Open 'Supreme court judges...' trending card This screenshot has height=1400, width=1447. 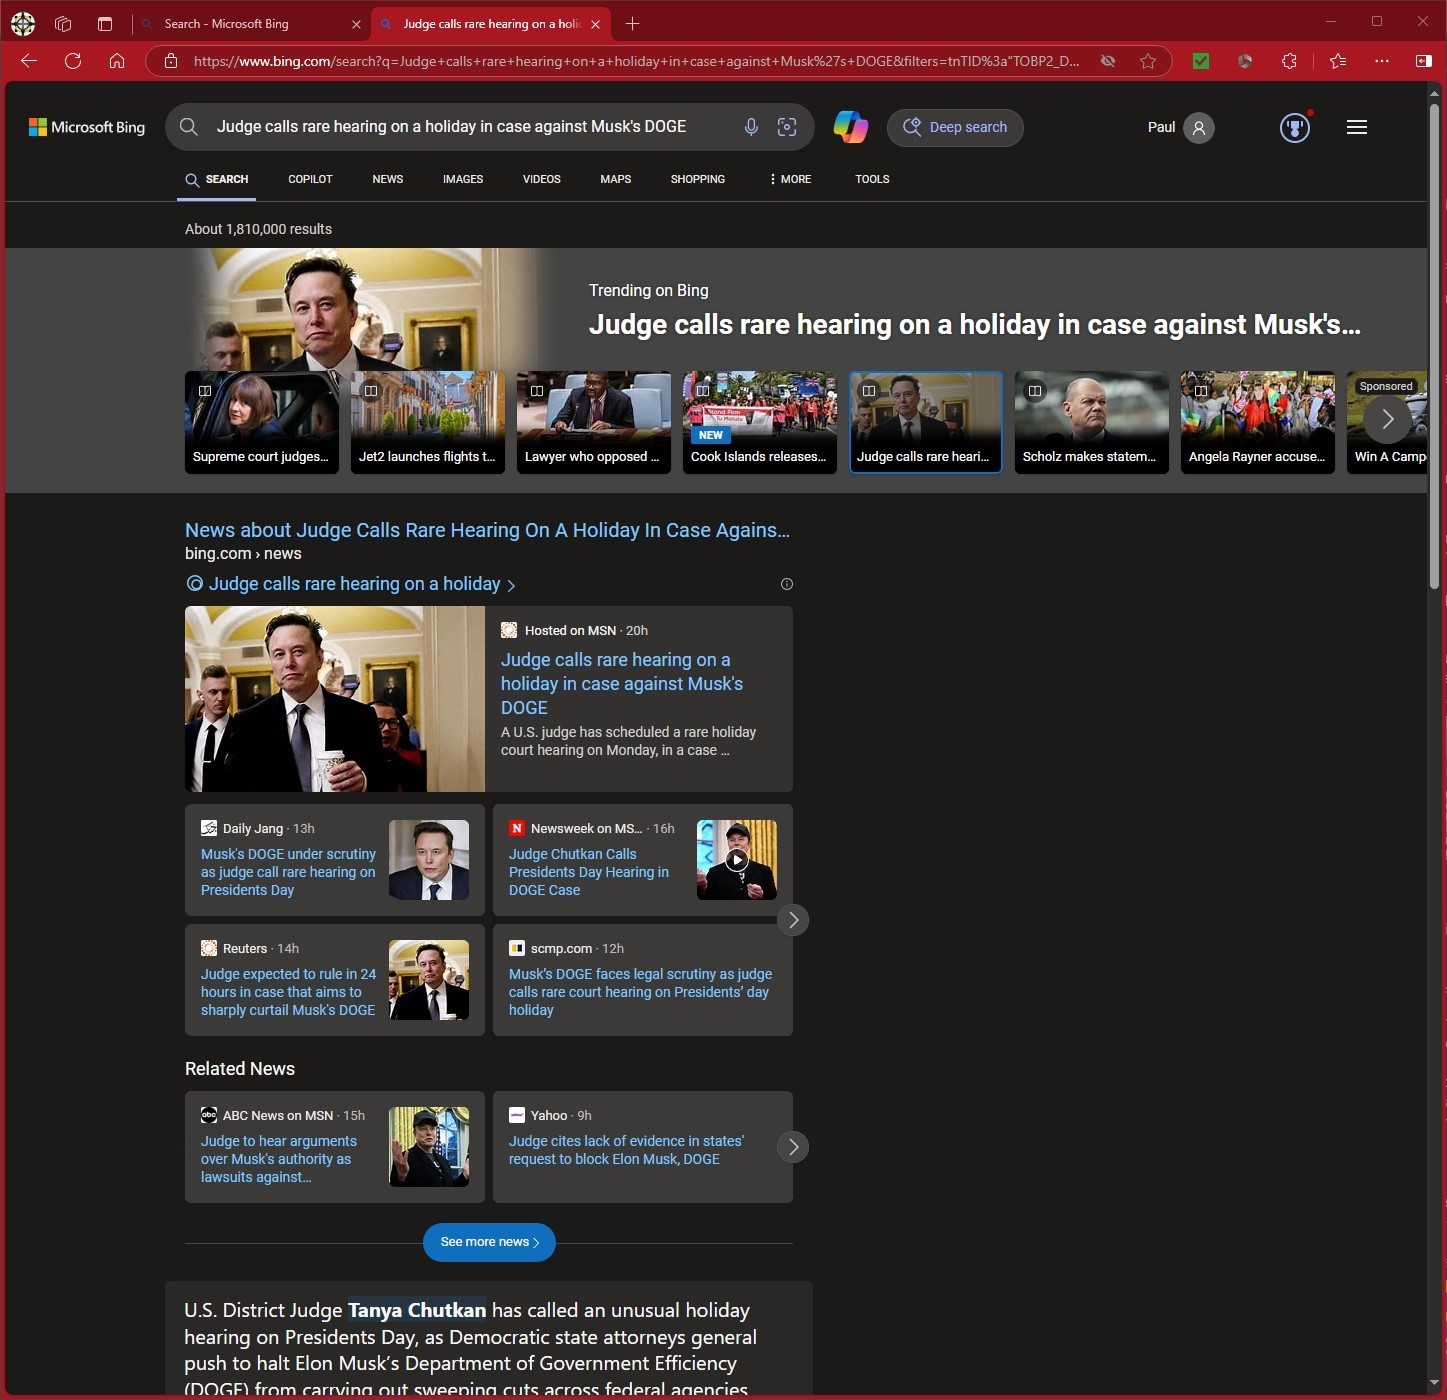click(x=262, y=422)
